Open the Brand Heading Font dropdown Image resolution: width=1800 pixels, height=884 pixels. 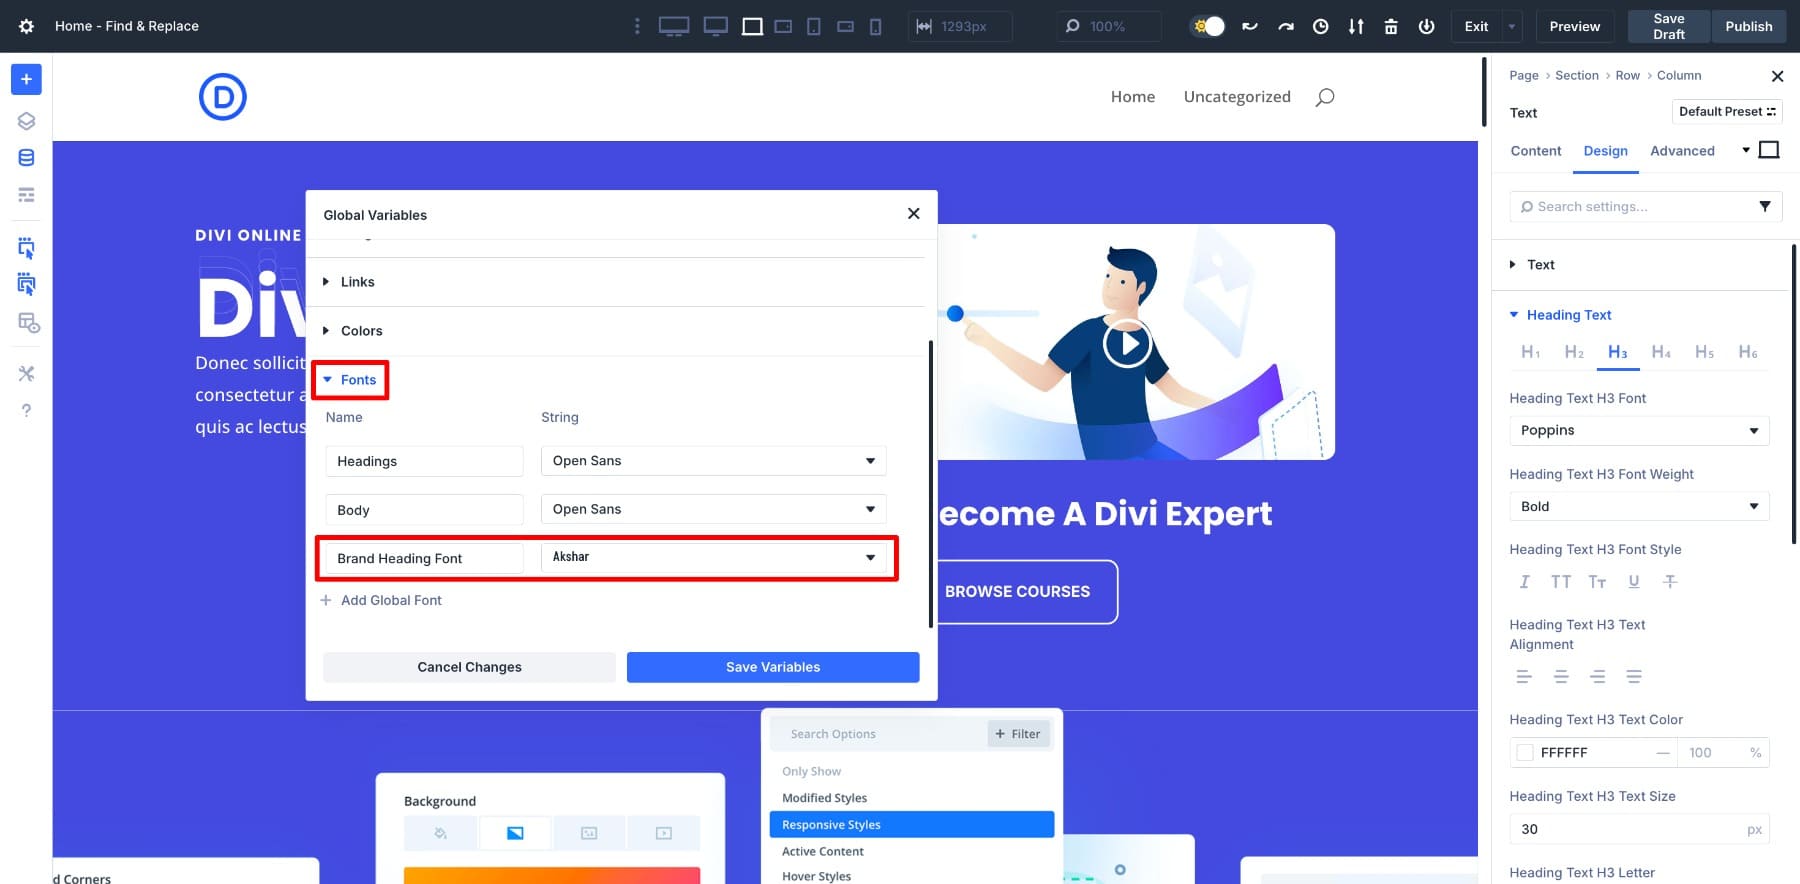(713, 558)
